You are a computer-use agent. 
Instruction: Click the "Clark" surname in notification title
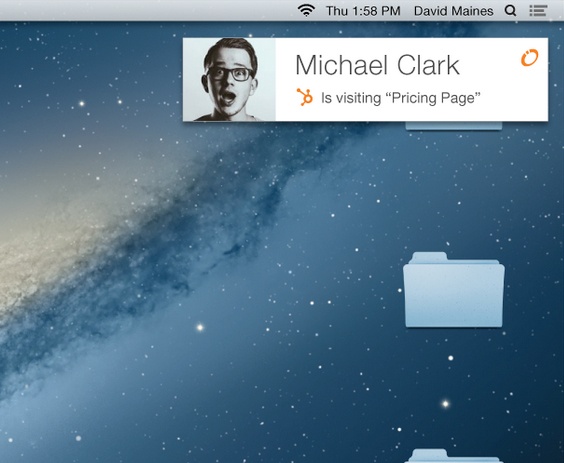point(428,65)
